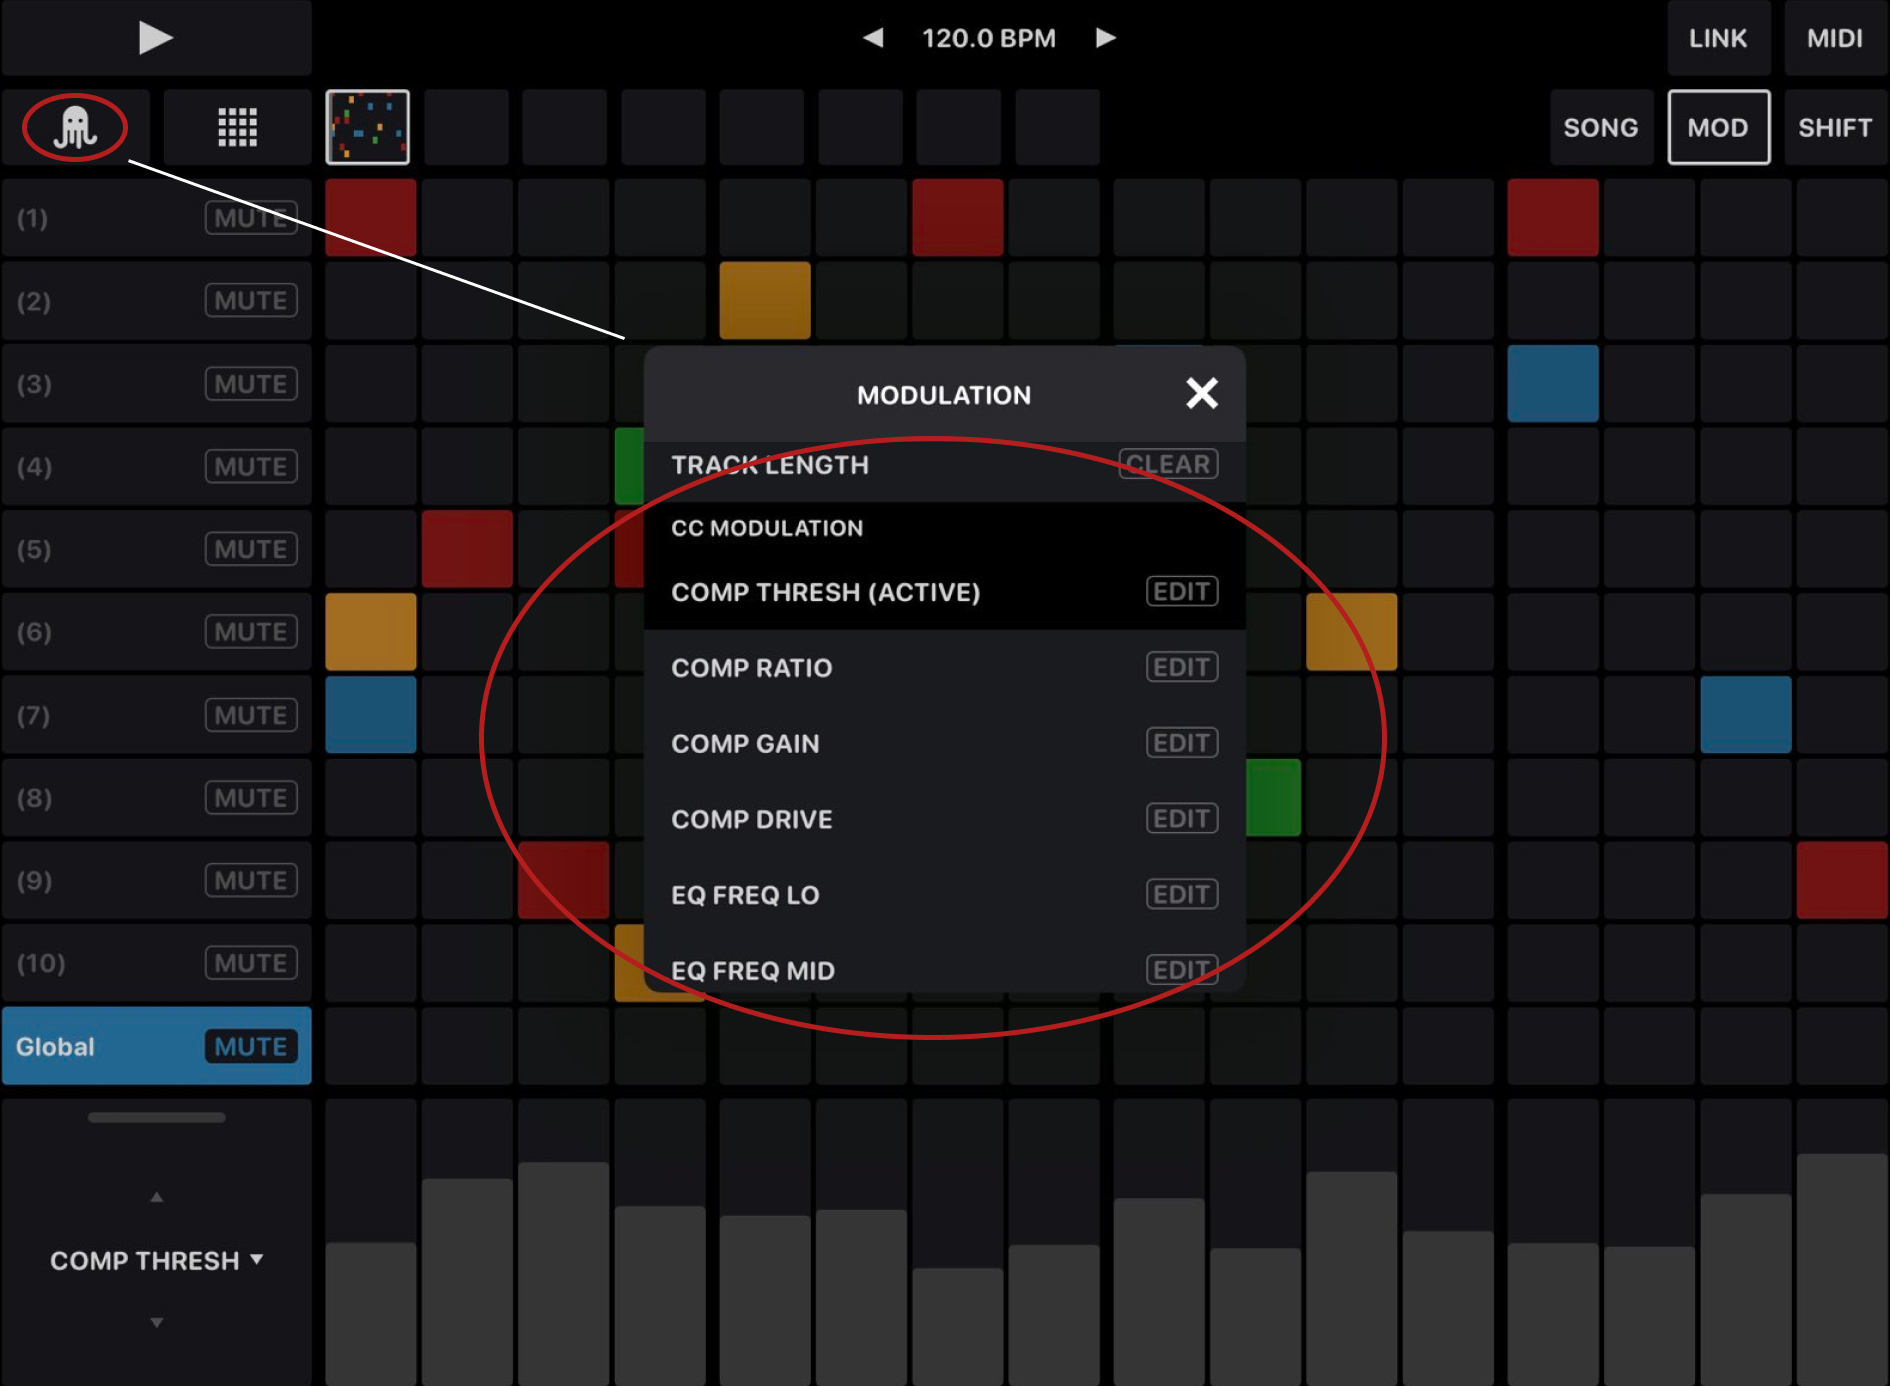Increase BPM with the right arrow
The height and width of the screenshot is (1386, 1890).
tap(1105, 38)
